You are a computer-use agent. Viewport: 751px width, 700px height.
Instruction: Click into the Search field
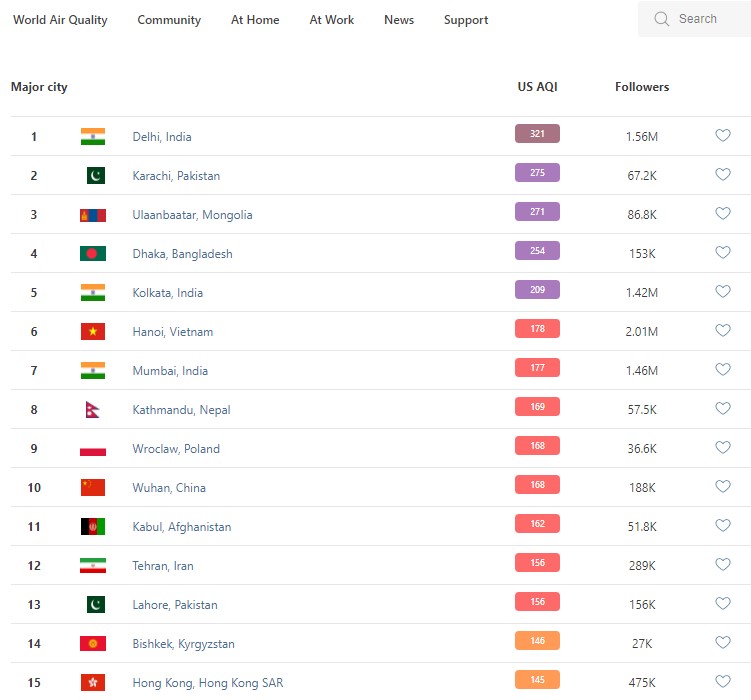(x=705, y=19)
